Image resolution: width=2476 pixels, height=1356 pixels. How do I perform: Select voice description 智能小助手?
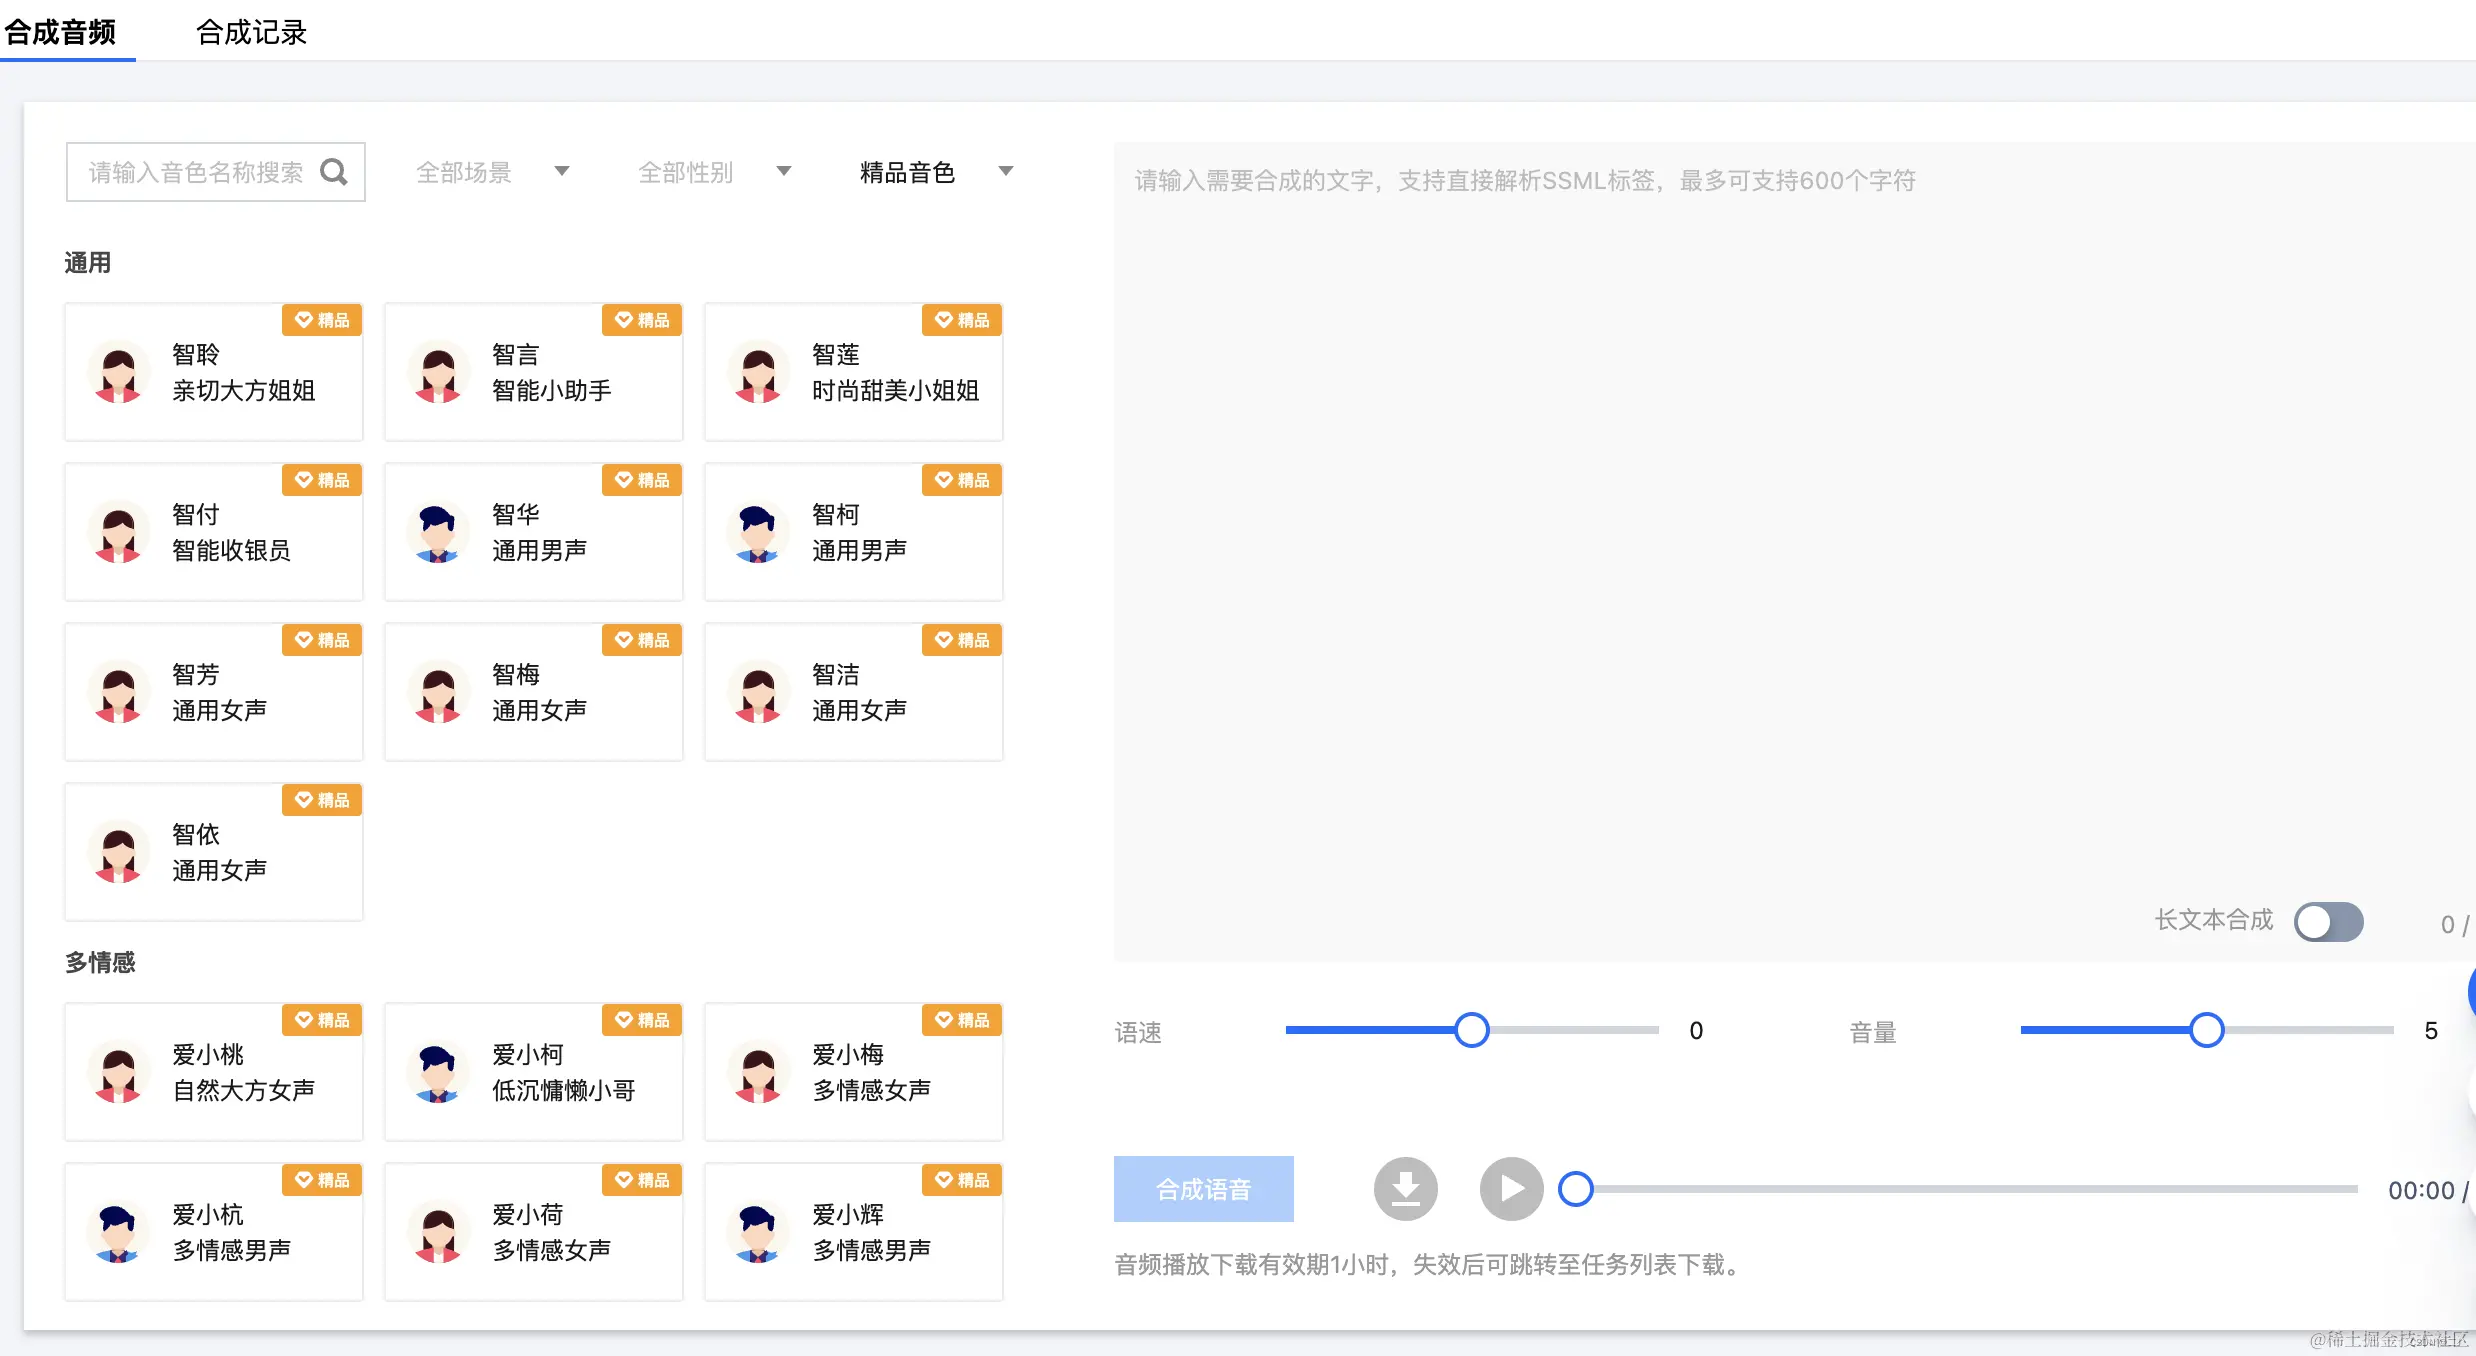click(552, 390)
